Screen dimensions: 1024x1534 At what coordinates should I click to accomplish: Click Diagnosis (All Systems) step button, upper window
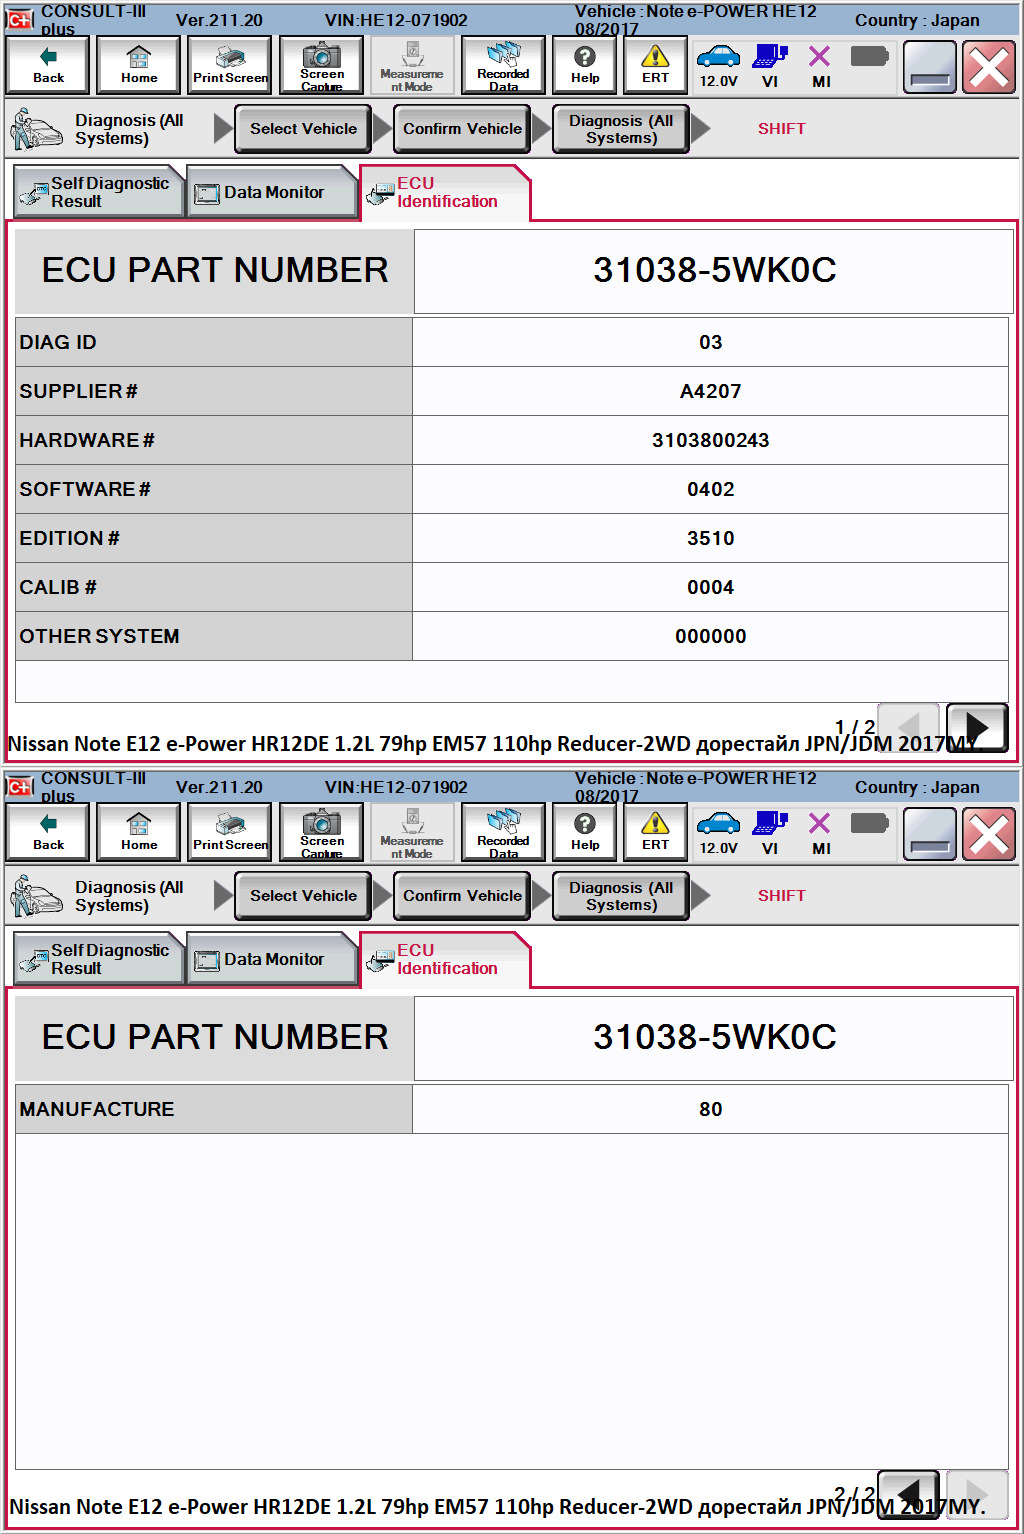point(621,129)
